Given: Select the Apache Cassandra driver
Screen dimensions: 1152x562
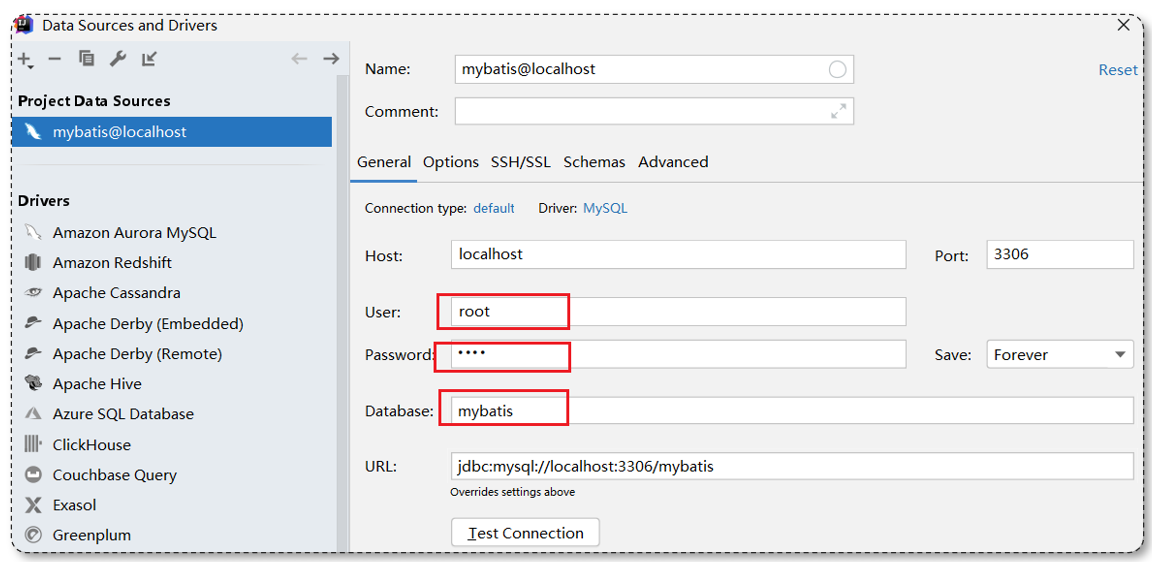Looking at the screenshot, I should coord(116,292).
